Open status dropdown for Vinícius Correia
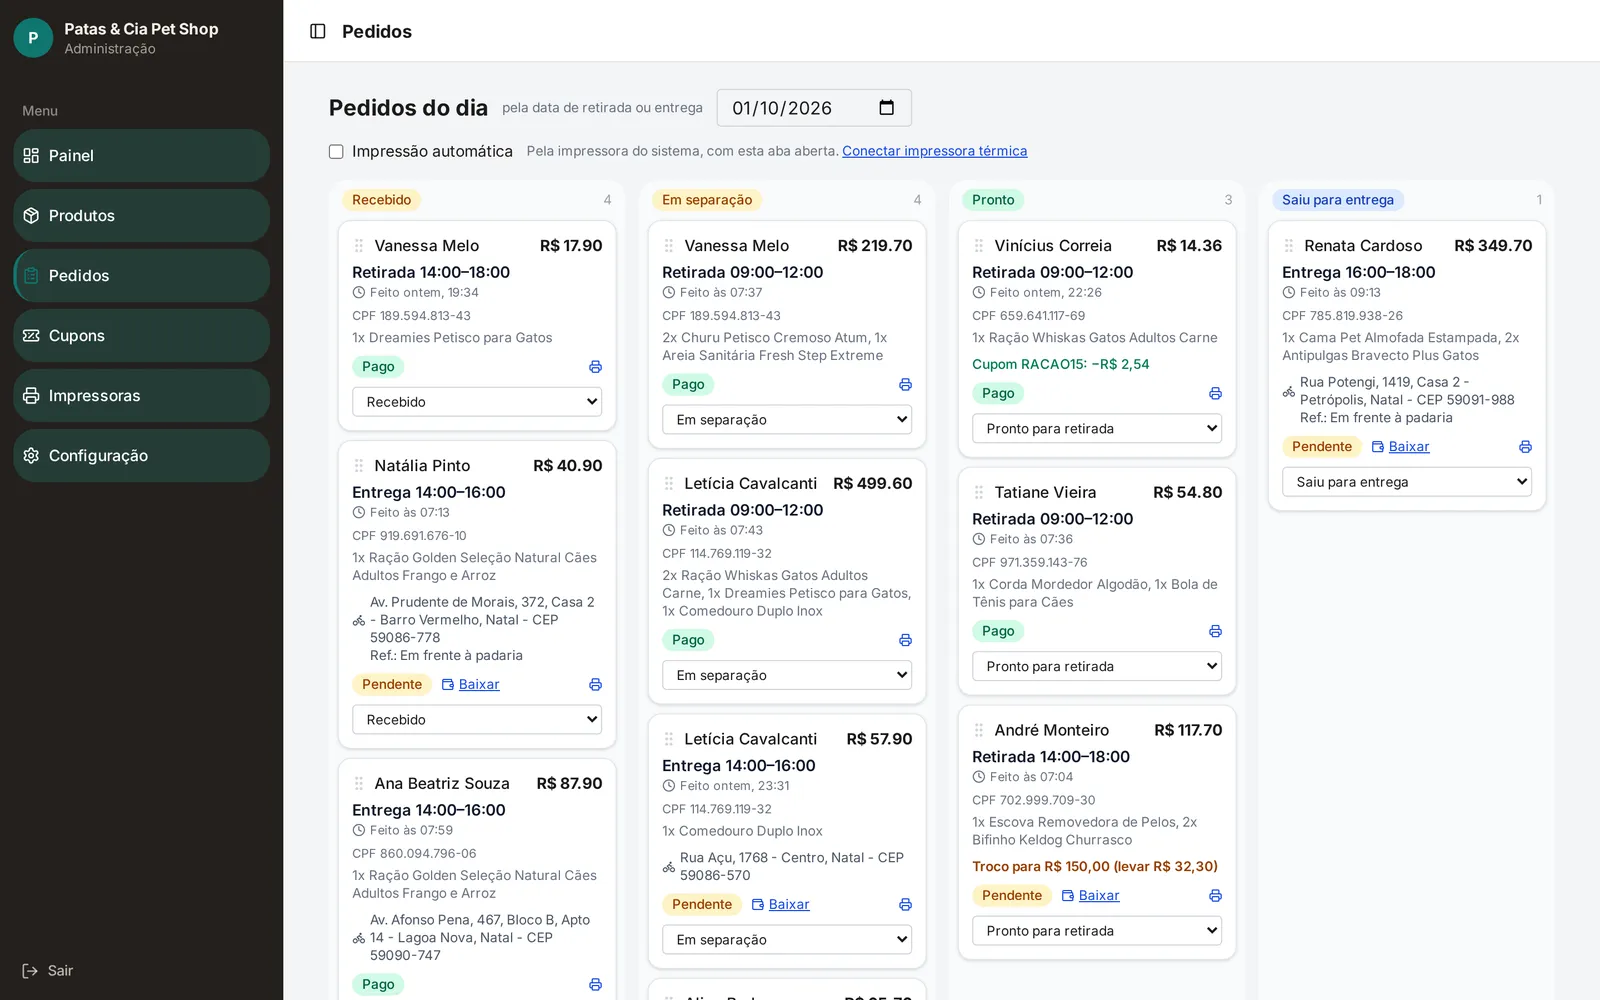 (1097, 429)
